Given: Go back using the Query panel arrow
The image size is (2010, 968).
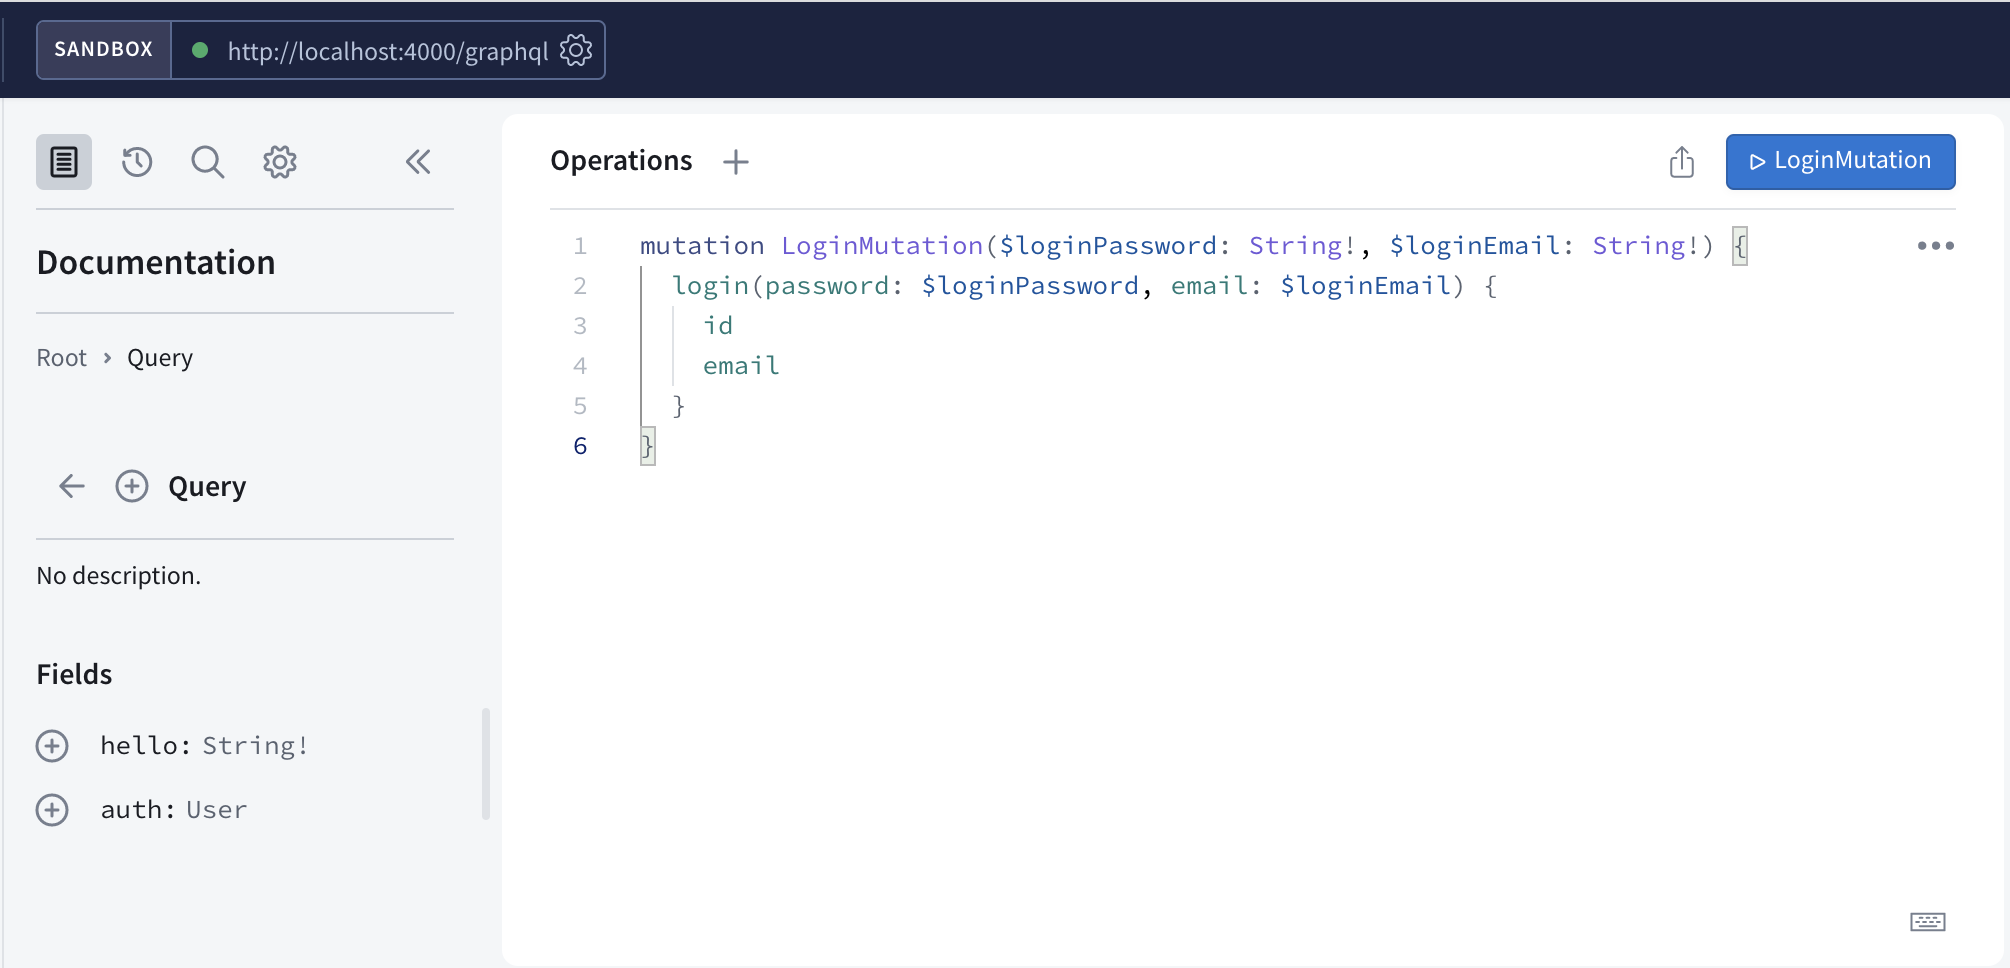Looking at the screenshot, I should [71, 486].
